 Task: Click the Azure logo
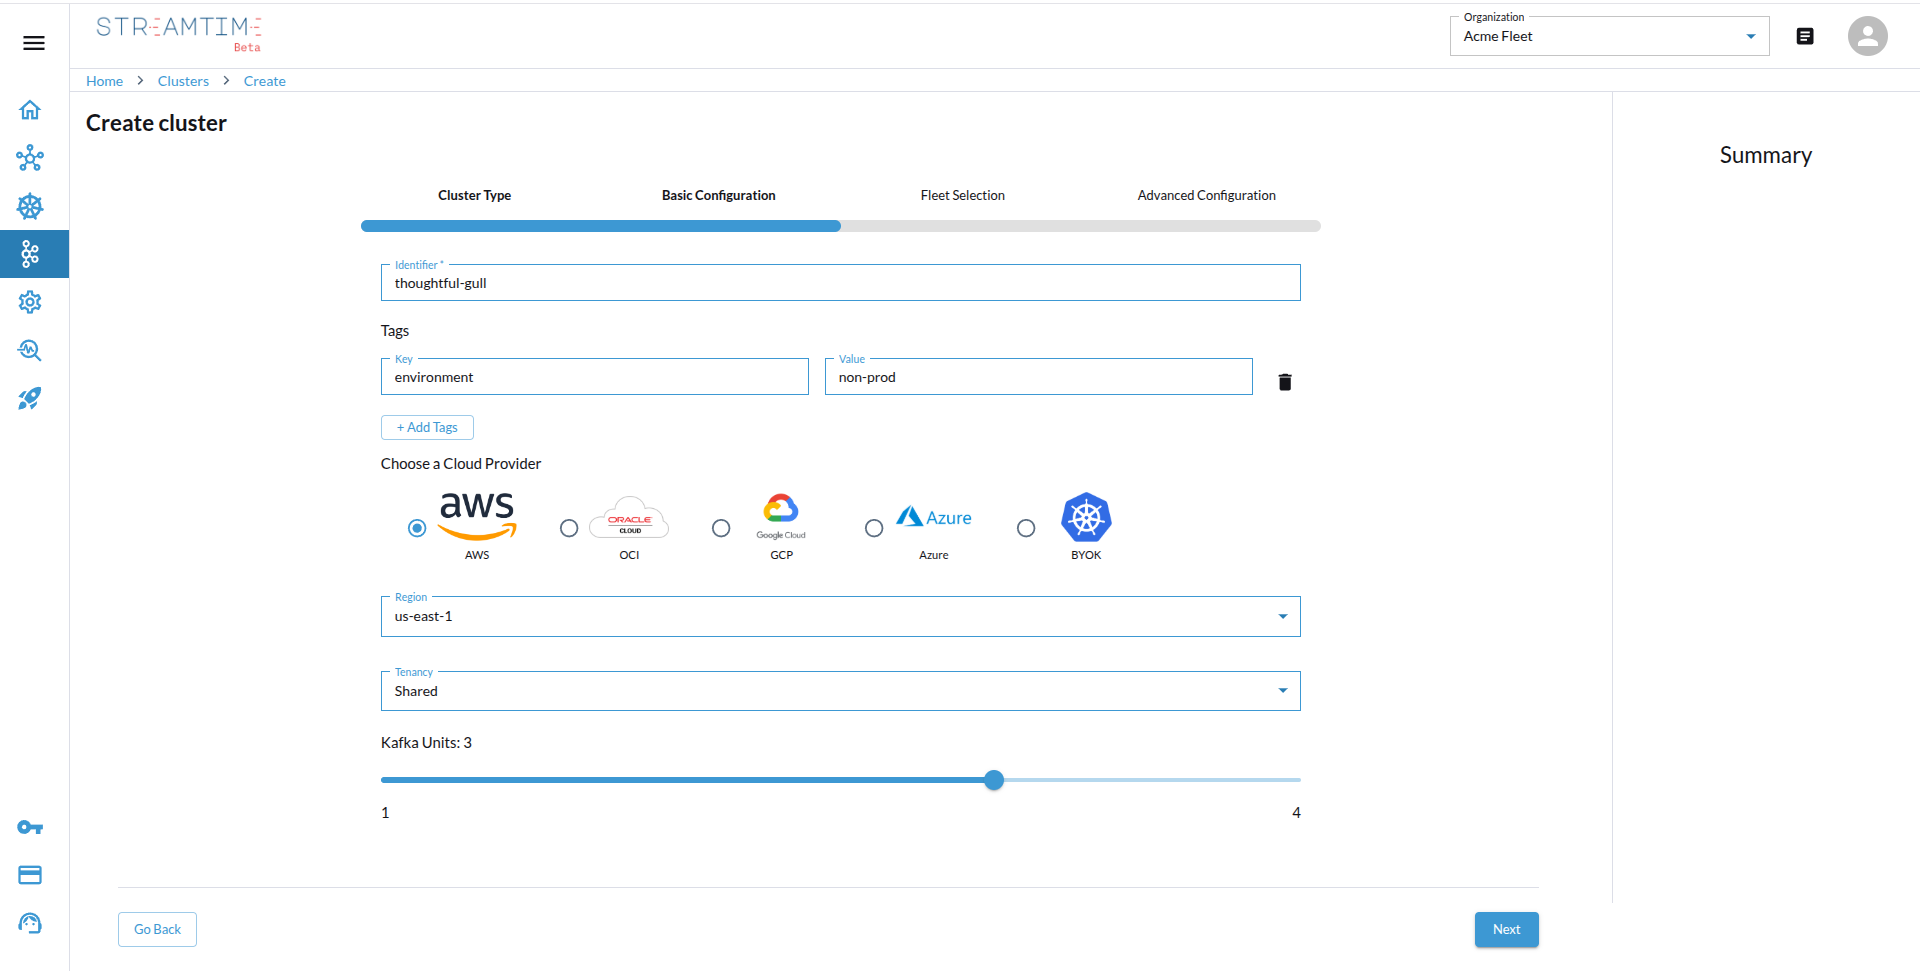click(x=934, y=517)
